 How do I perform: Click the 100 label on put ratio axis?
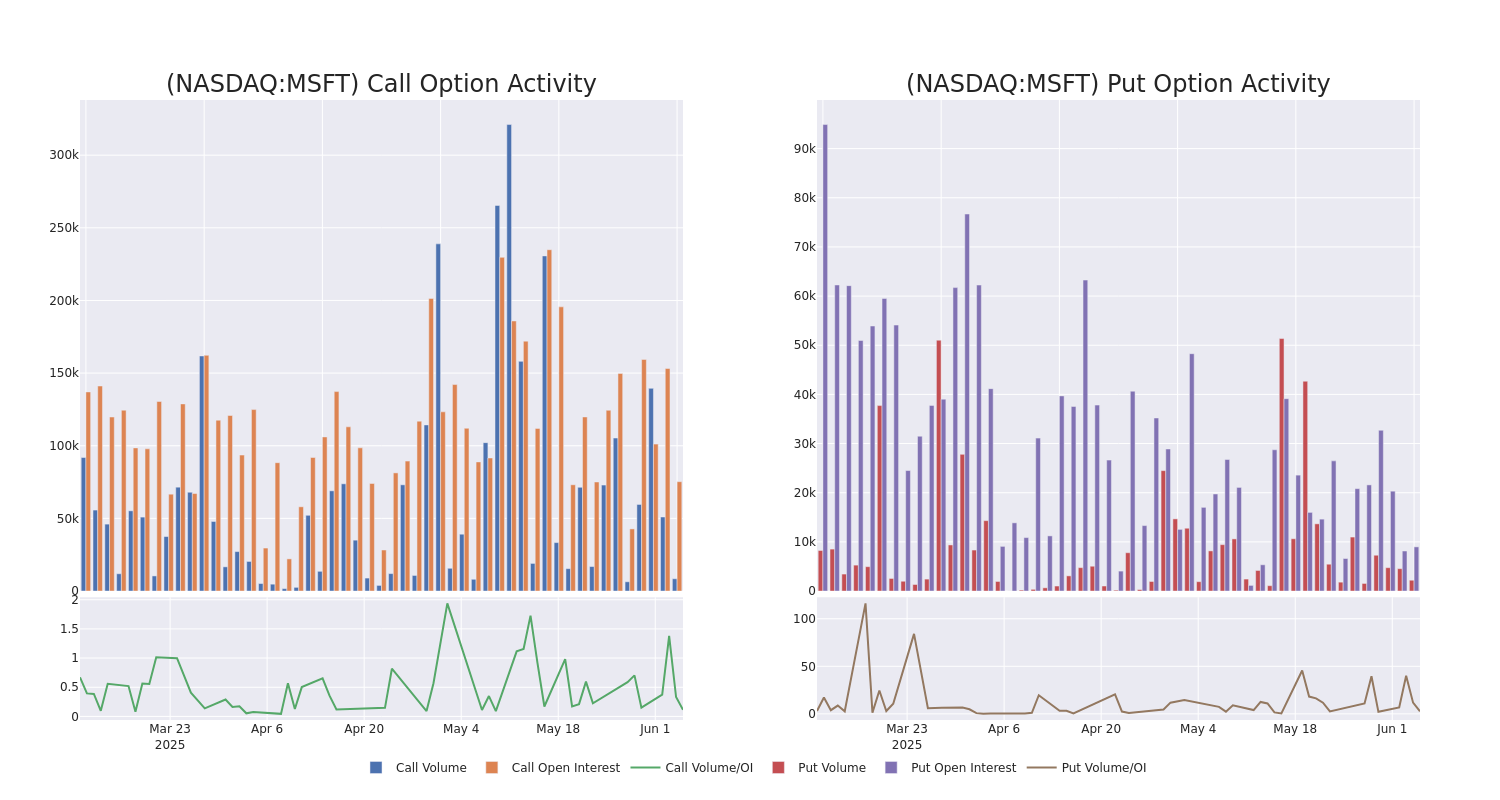click(805, 619)
